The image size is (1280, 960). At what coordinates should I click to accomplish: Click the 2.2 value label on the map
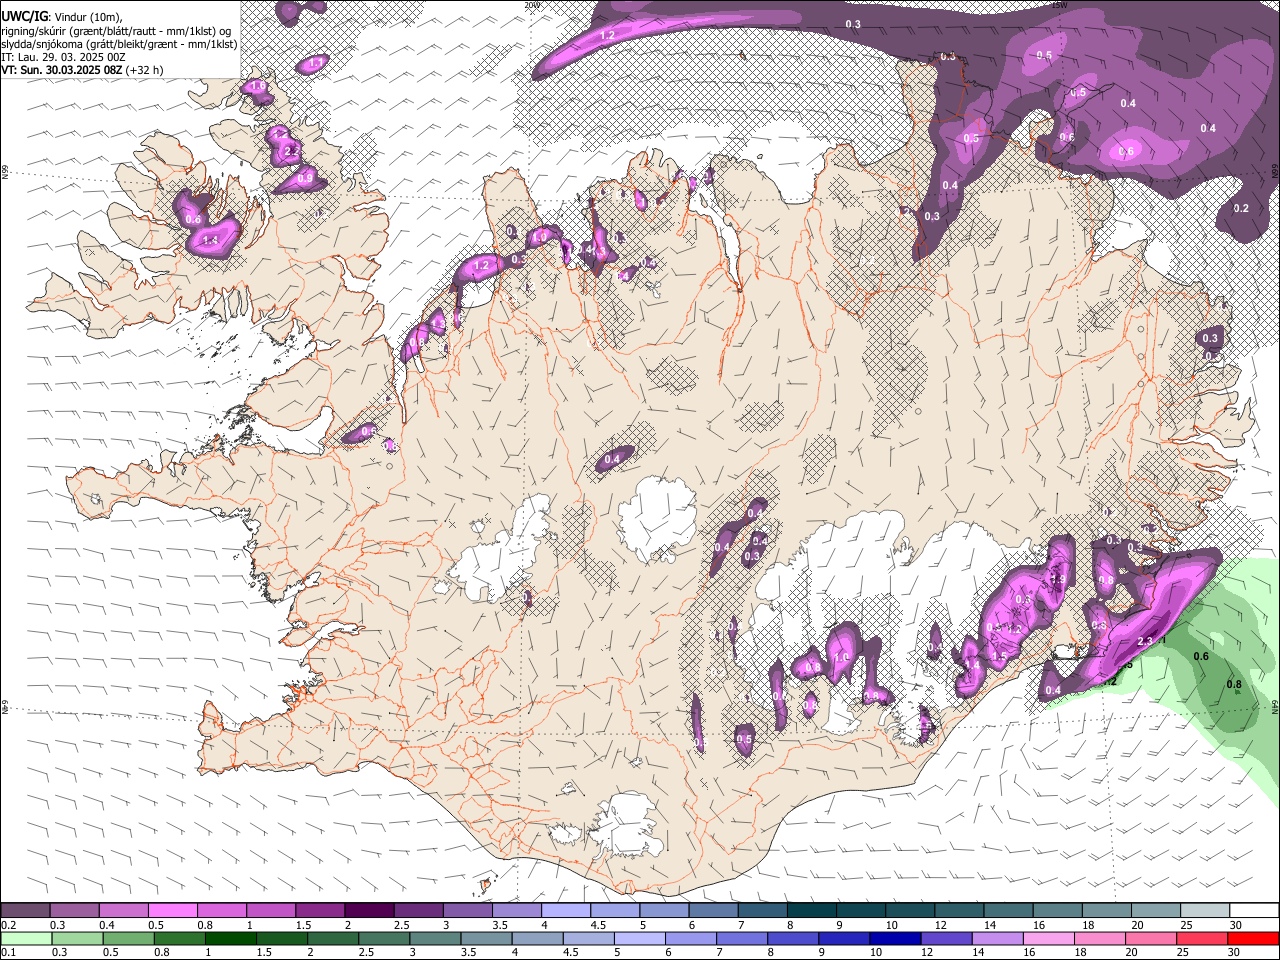click(291, 151)
